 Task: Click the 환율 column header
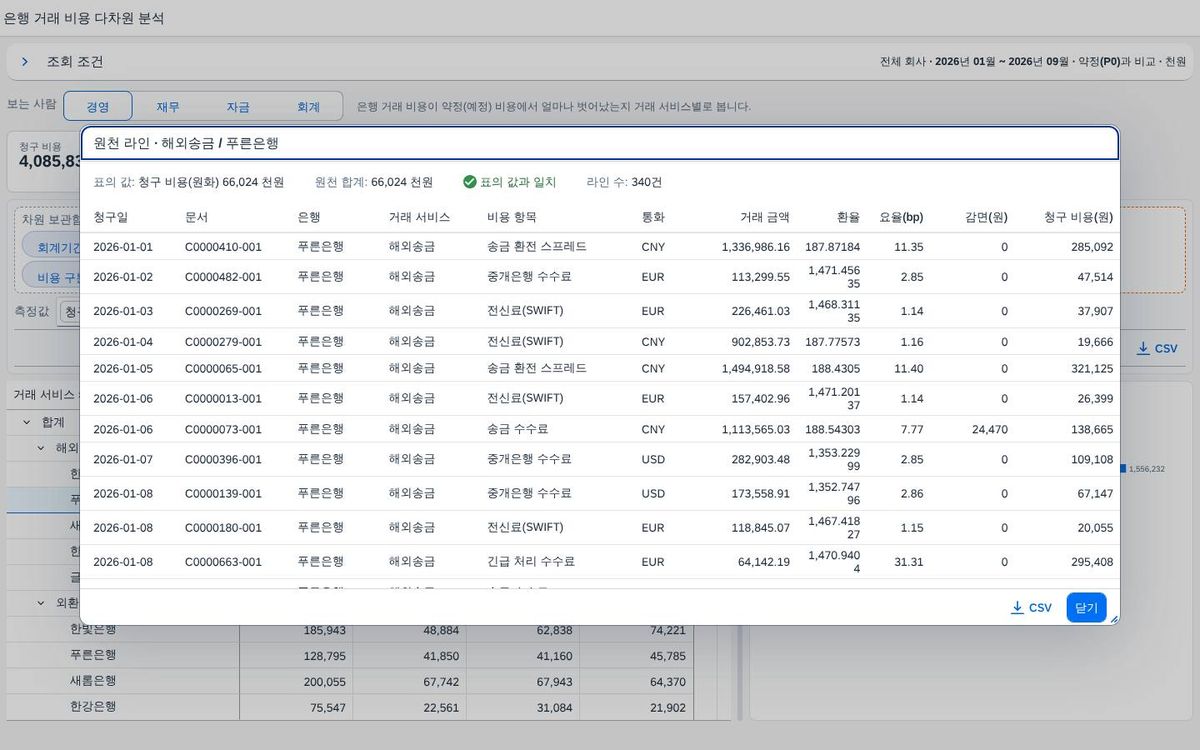848,217
